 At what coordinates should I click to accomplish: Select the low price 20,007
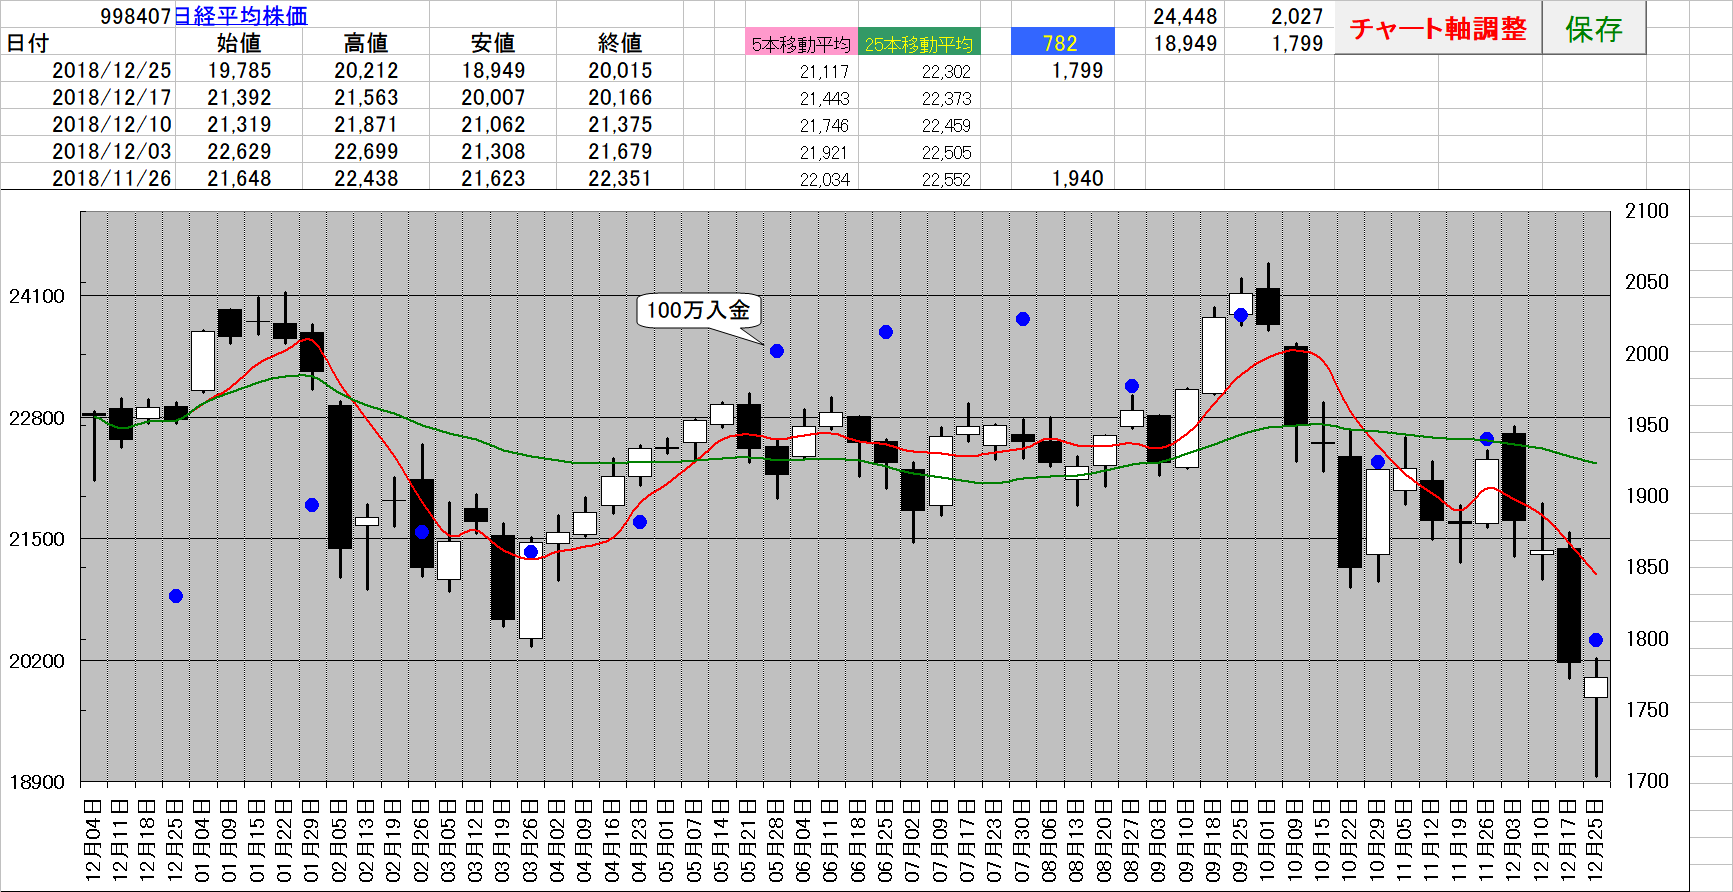click(493, 97)
